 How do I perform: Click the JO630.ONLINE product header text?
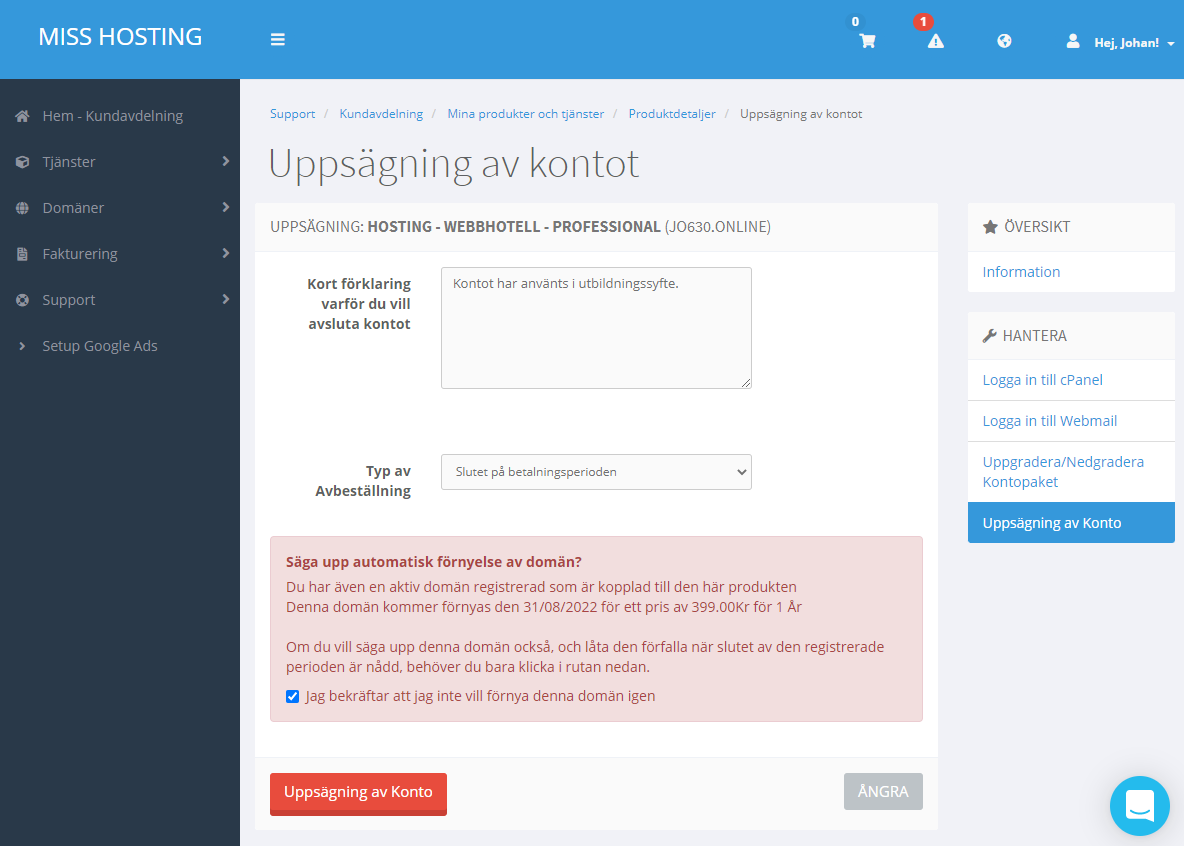pos(717,227)
